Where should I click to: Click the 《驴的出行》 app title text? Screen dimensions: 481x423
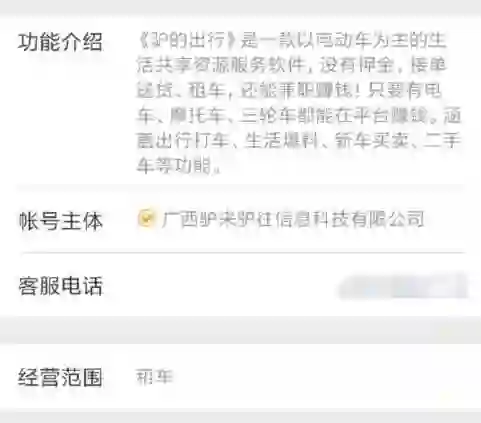tap(188, 40)
